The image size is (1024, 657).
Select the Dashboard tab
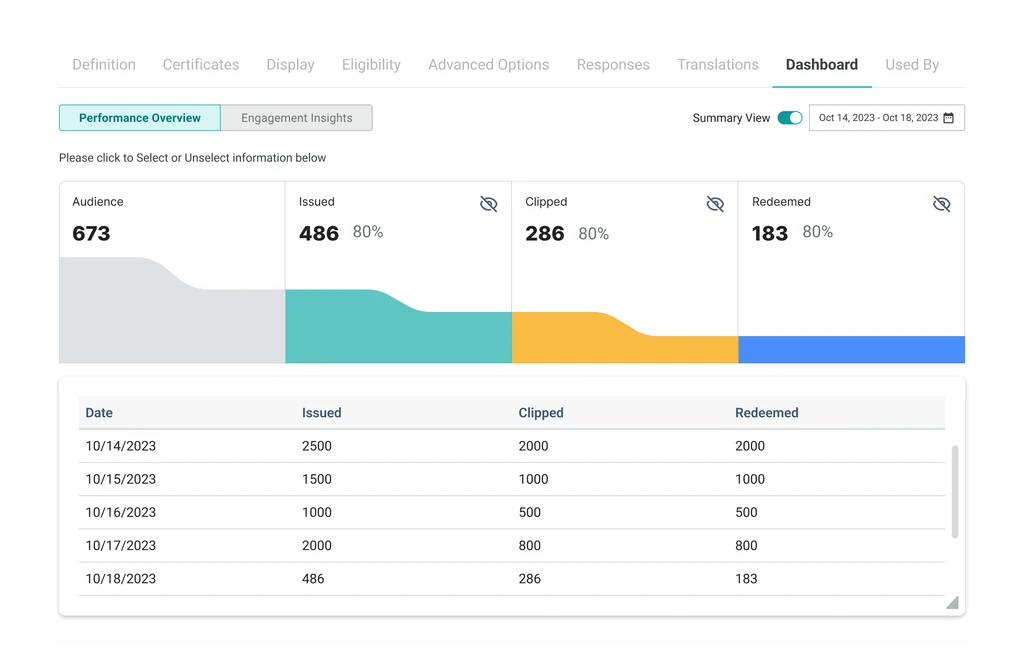(x=822, y=65)
